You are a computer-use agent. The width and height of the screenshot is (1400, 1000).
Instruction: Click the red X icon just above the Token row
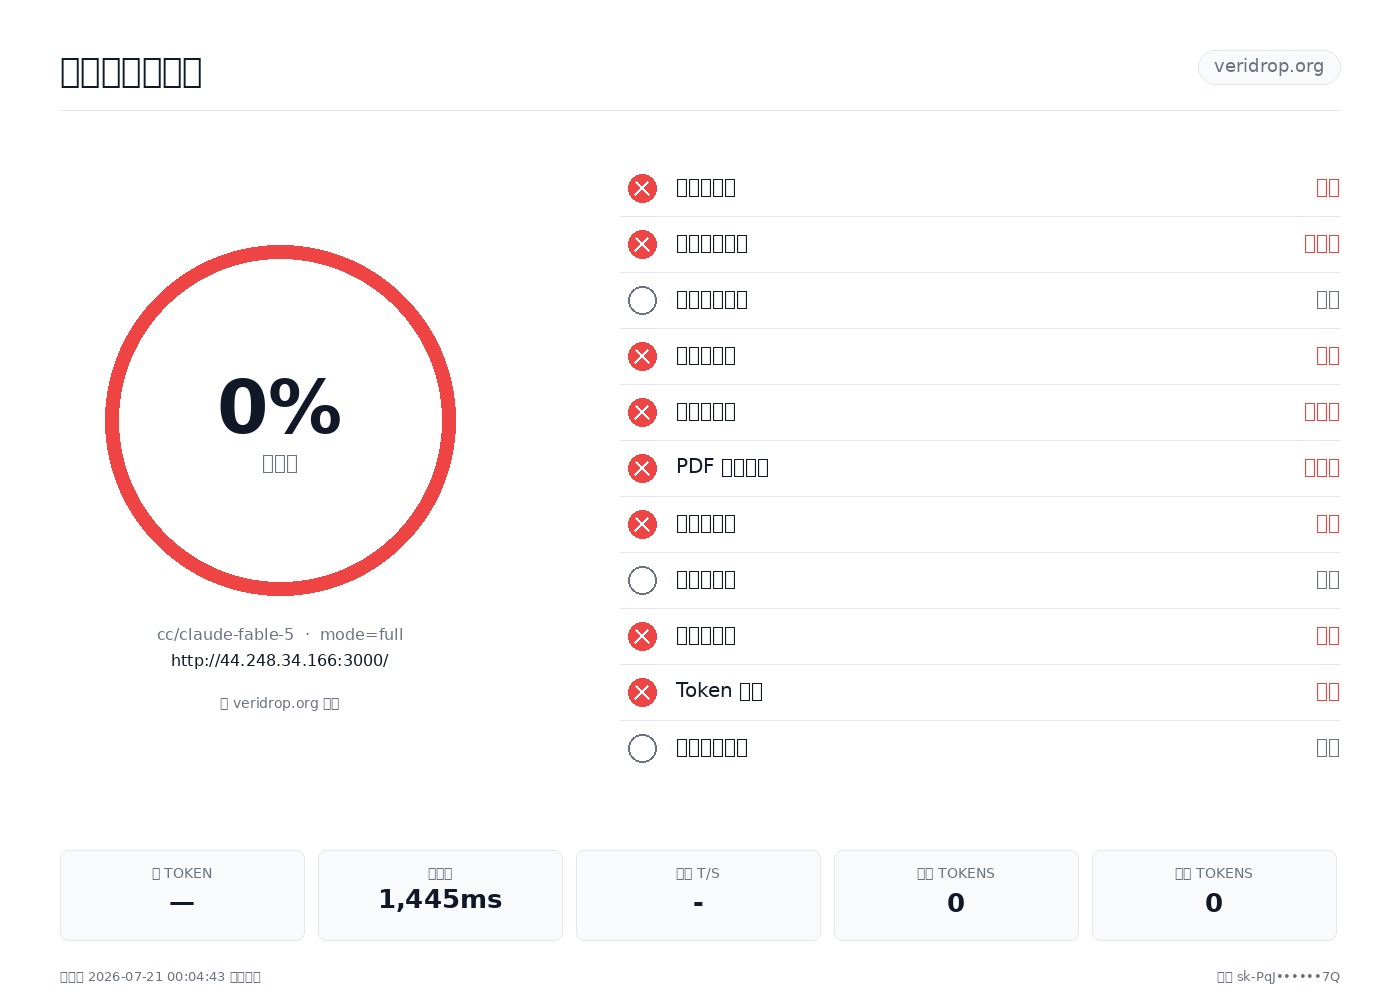[642, 636]
